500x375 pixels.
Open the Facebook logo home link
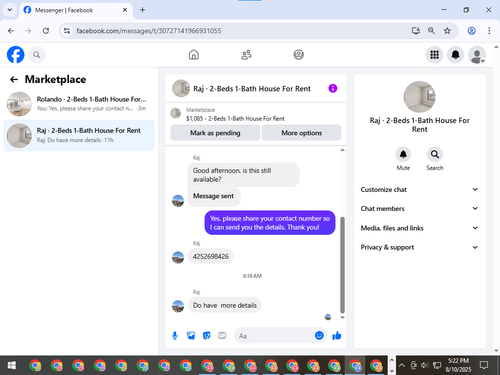pos(15,55)
